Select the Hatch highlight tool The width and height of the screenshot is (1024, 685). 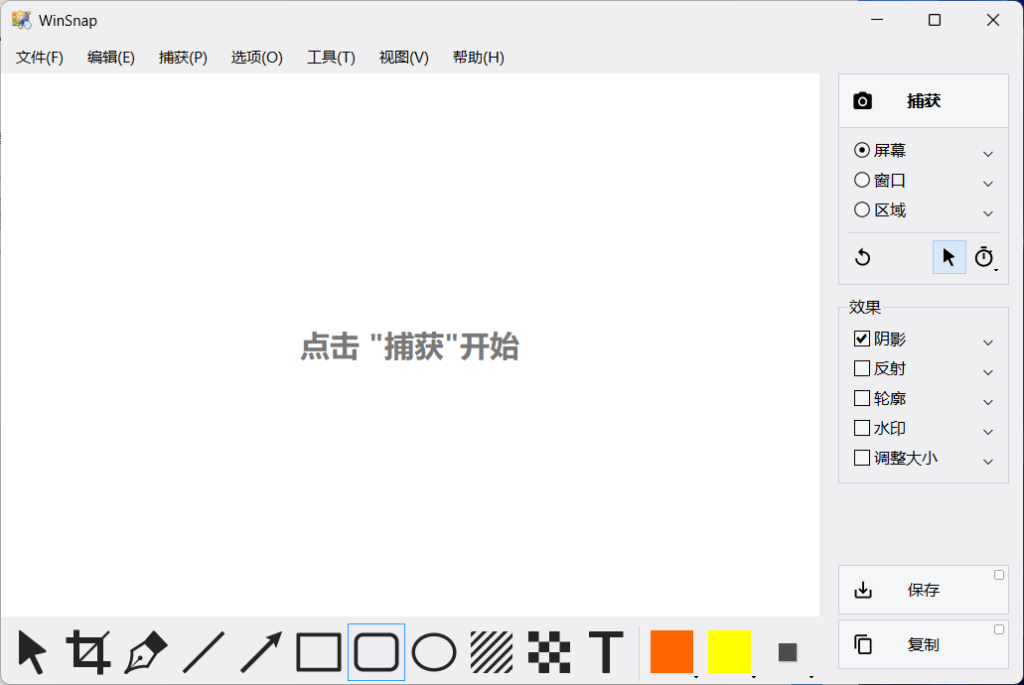click(491, 652)
